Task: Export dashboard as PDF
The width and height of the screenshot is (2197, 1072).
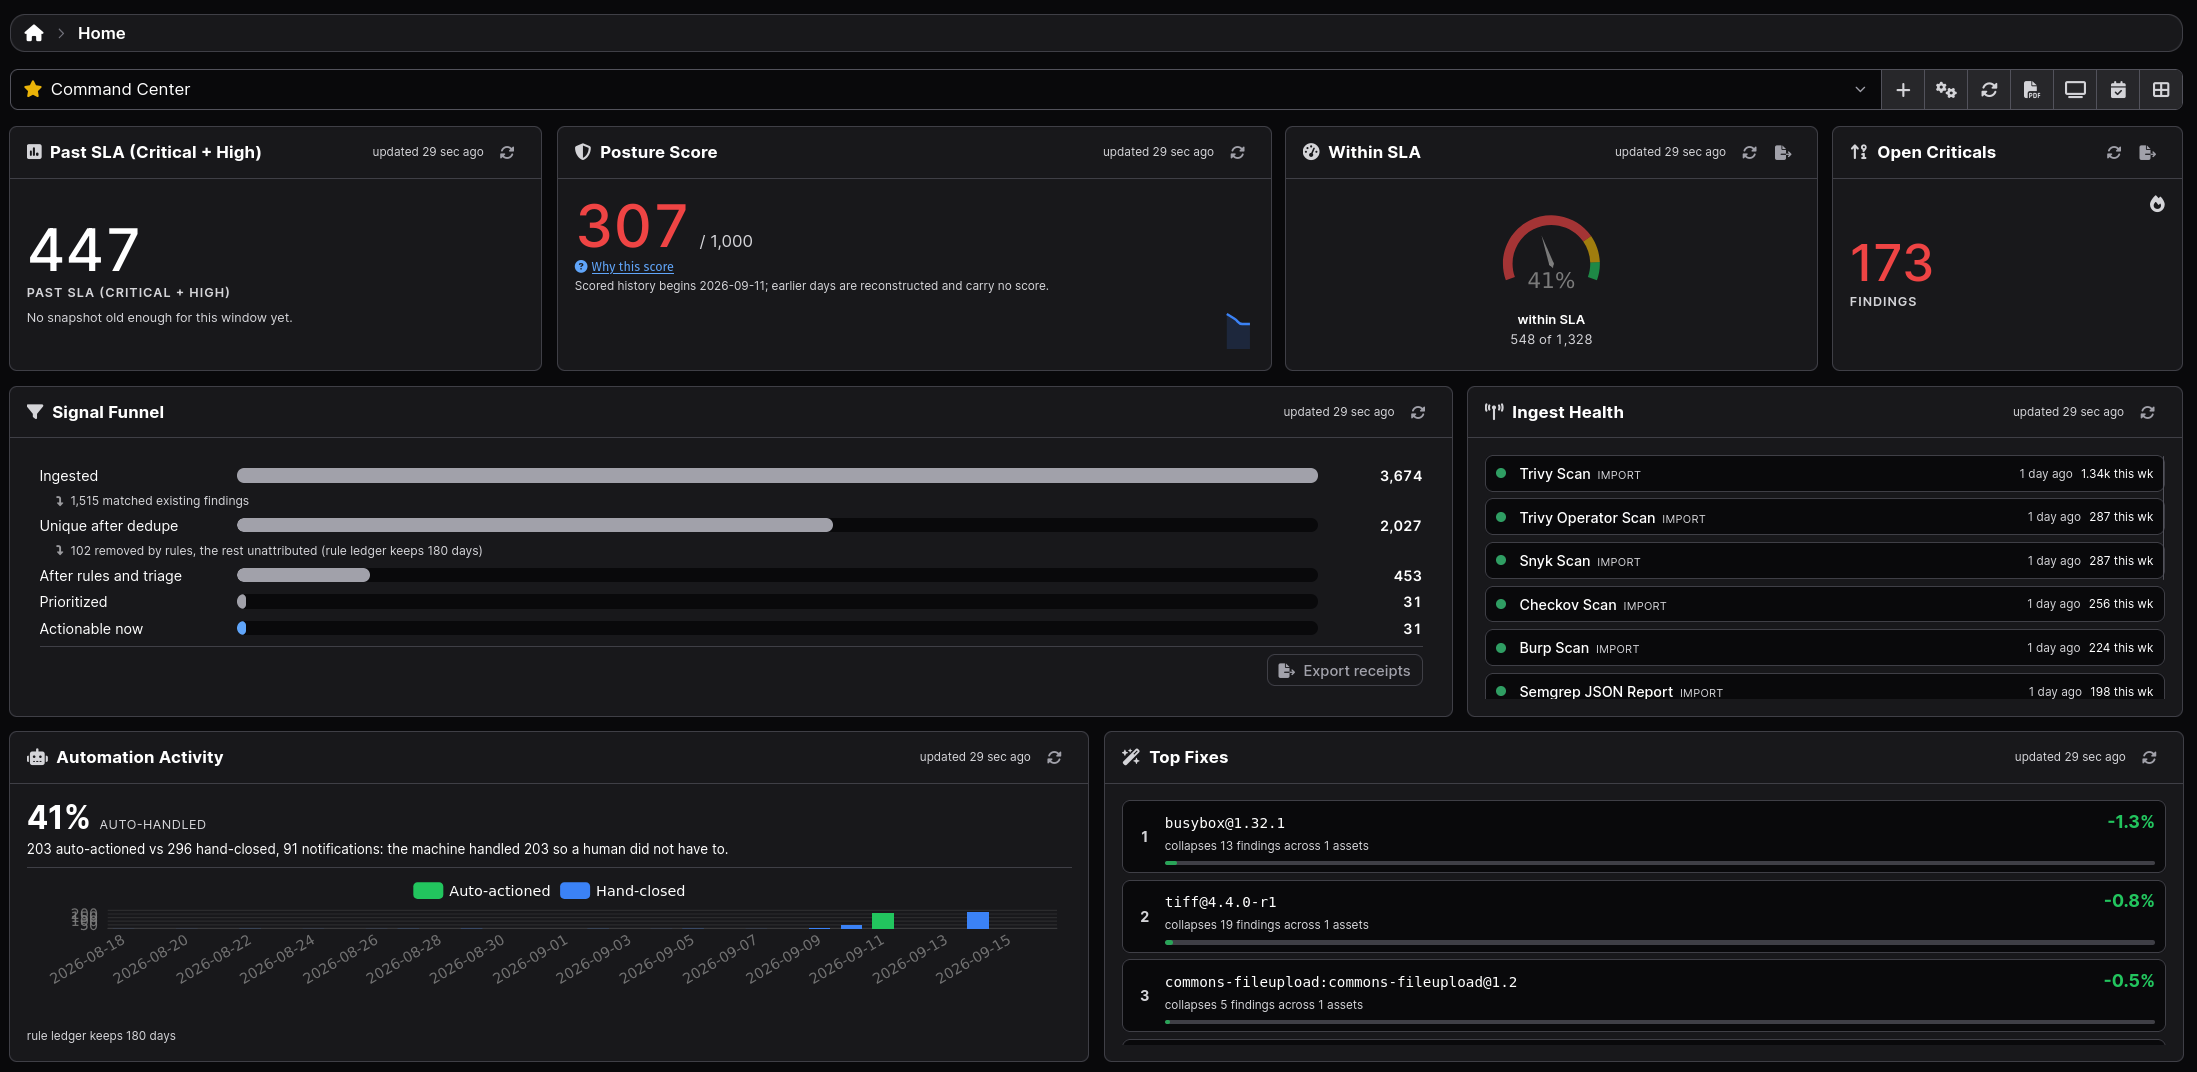Action: [x=2032, y=90]
